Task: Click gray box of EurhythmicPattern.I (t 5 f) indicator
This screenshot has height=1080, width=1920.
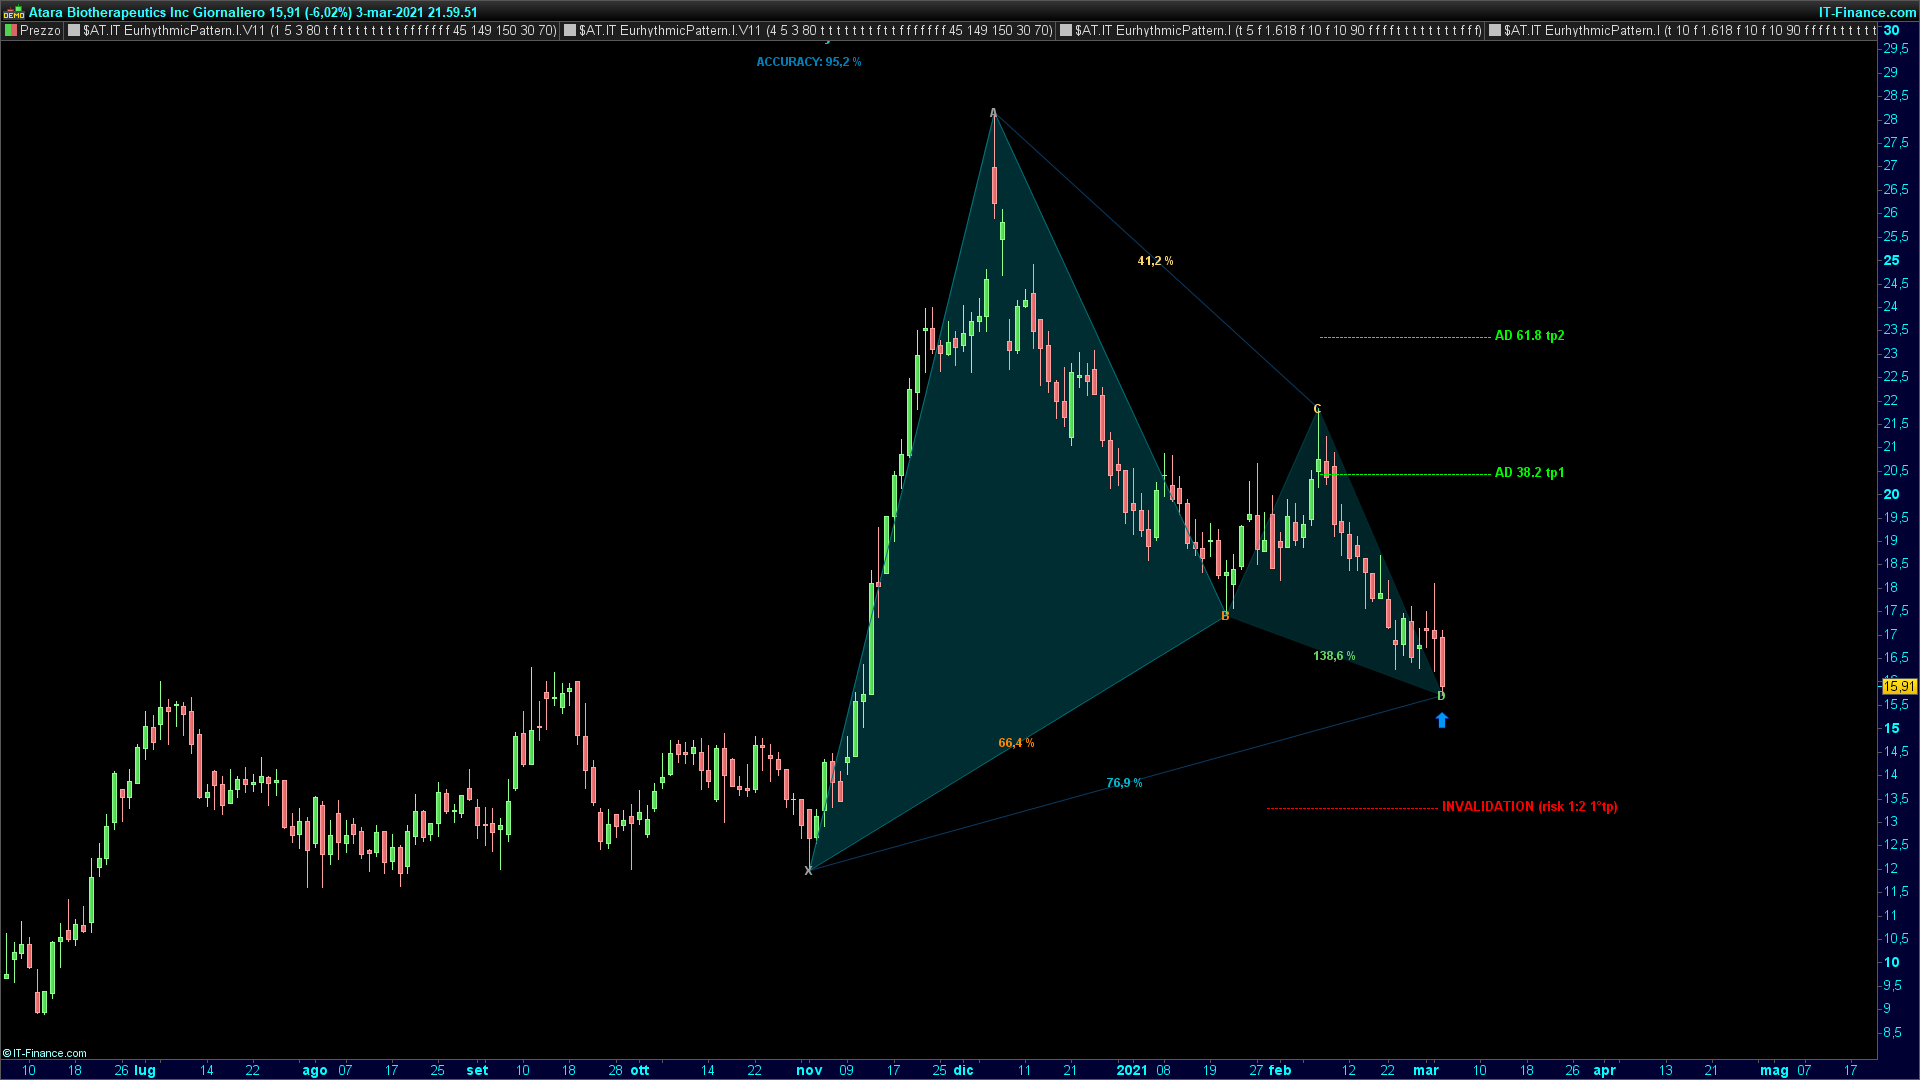Action: coord(1066,31)
